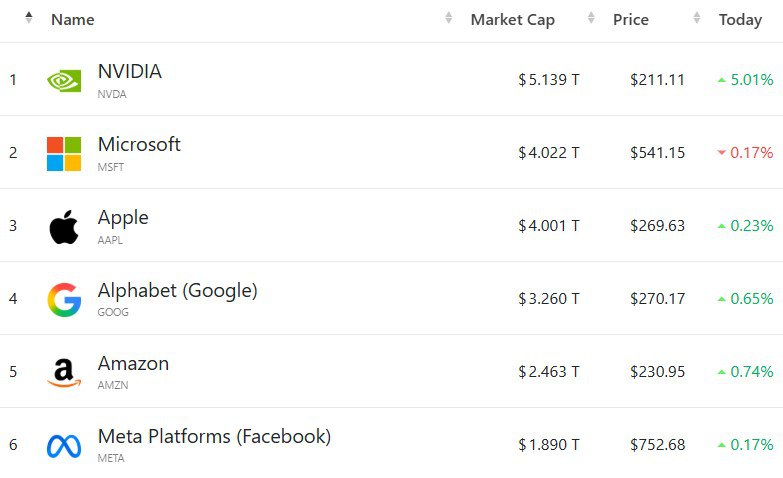The height and width of the screenshot is (478, 783).
Task: Open the NVIDIA company link
Action: pos(129,72)
